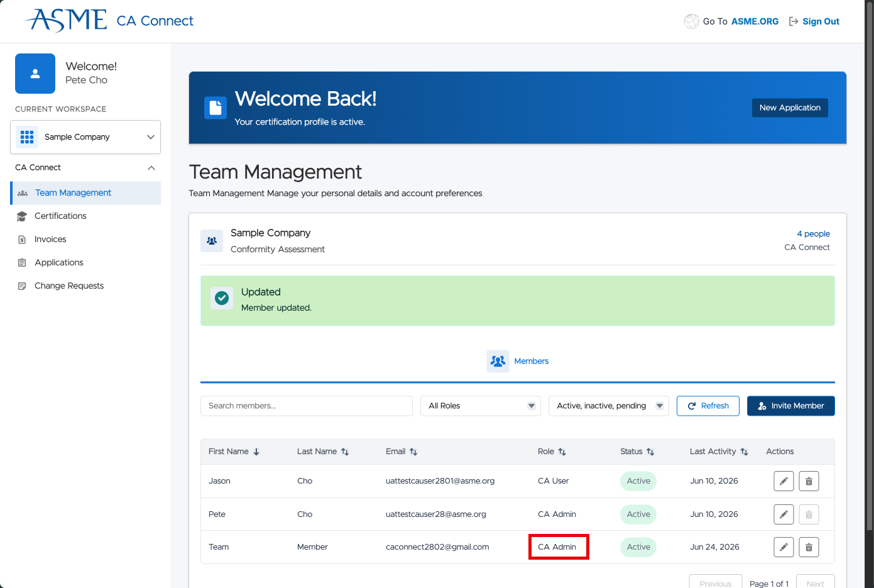
Task: Click the grid workspace icon beside Sample Company
Action: tap(27, 137)
